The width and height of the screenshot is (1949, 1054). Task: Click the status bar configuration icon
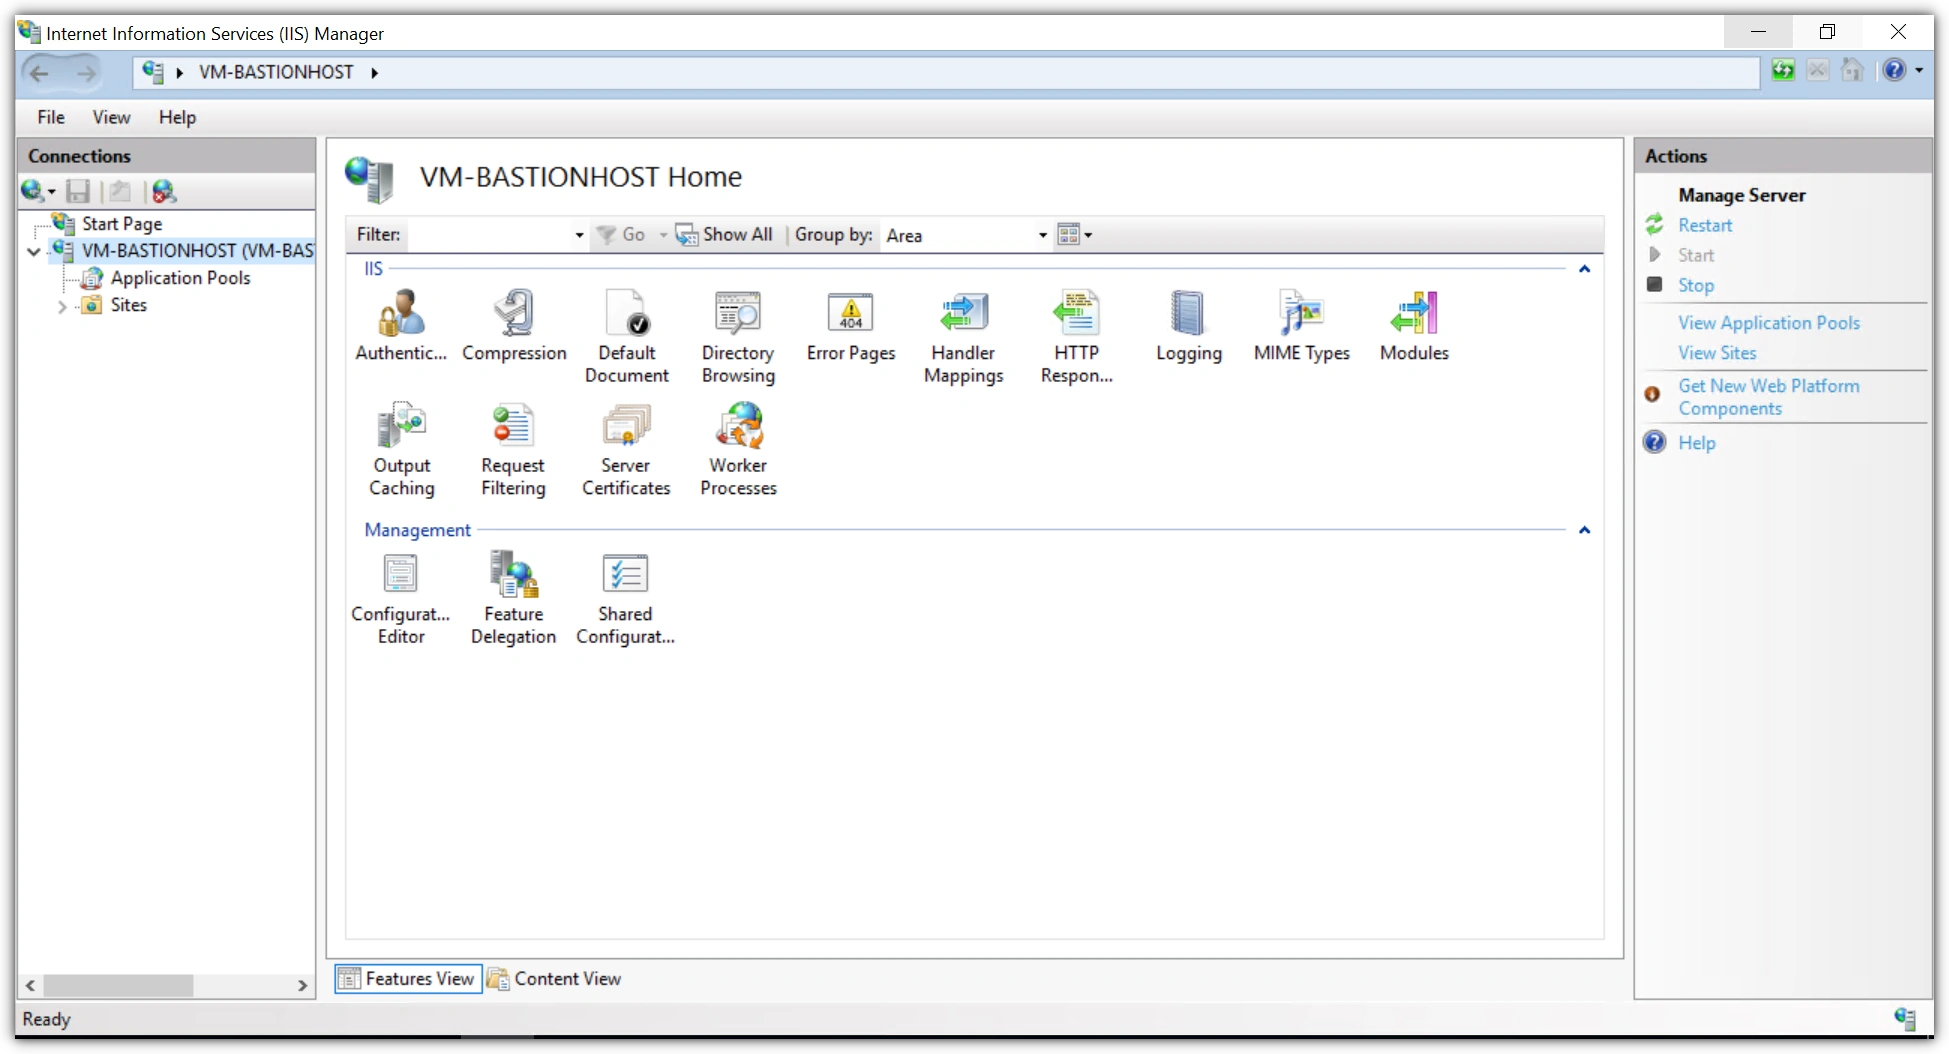[1905, 1018]
